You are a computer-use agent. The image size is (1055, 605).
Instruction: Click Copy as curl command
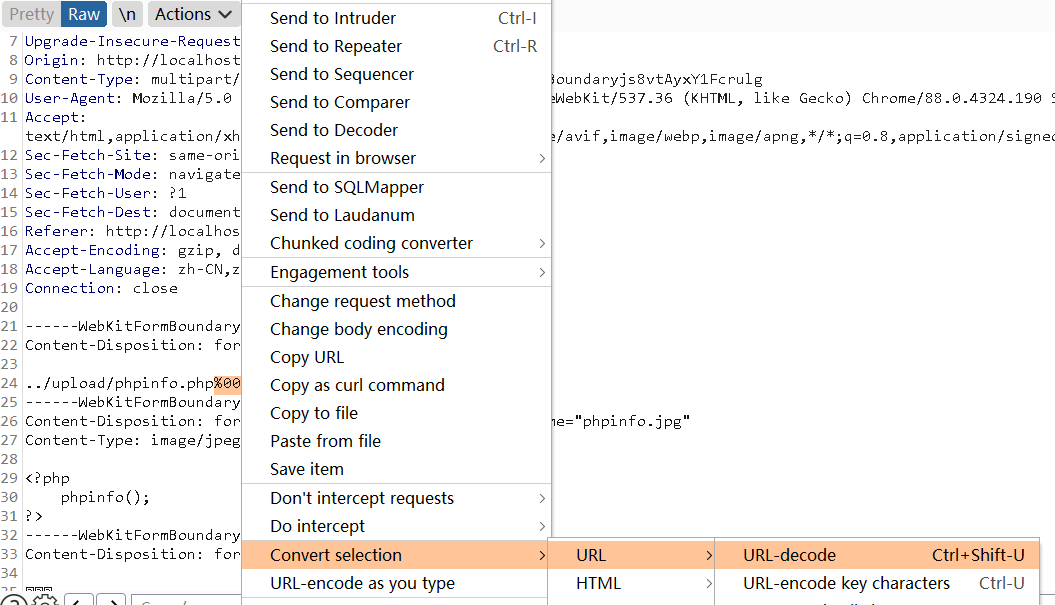[x=357, y=385]
